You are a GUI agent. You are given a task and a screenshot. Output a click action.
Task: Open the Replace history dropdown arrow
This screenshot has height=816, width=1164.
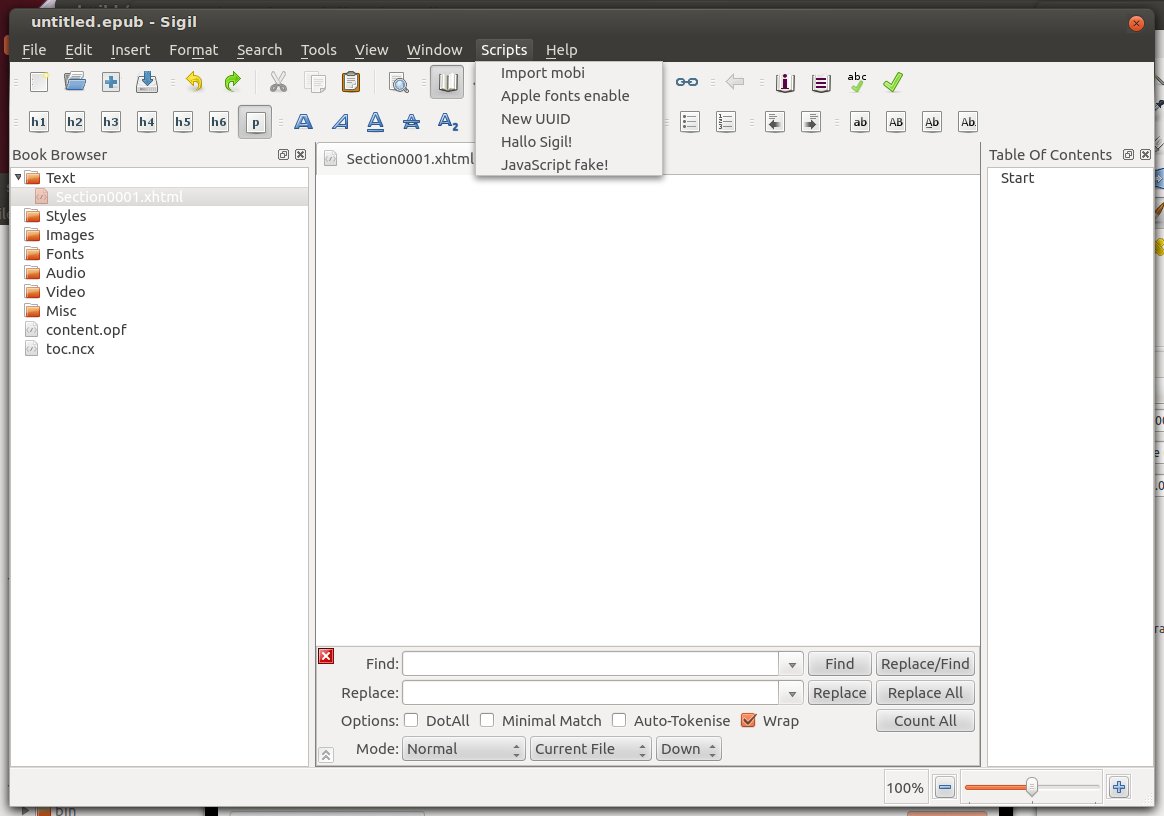point(791,693)
